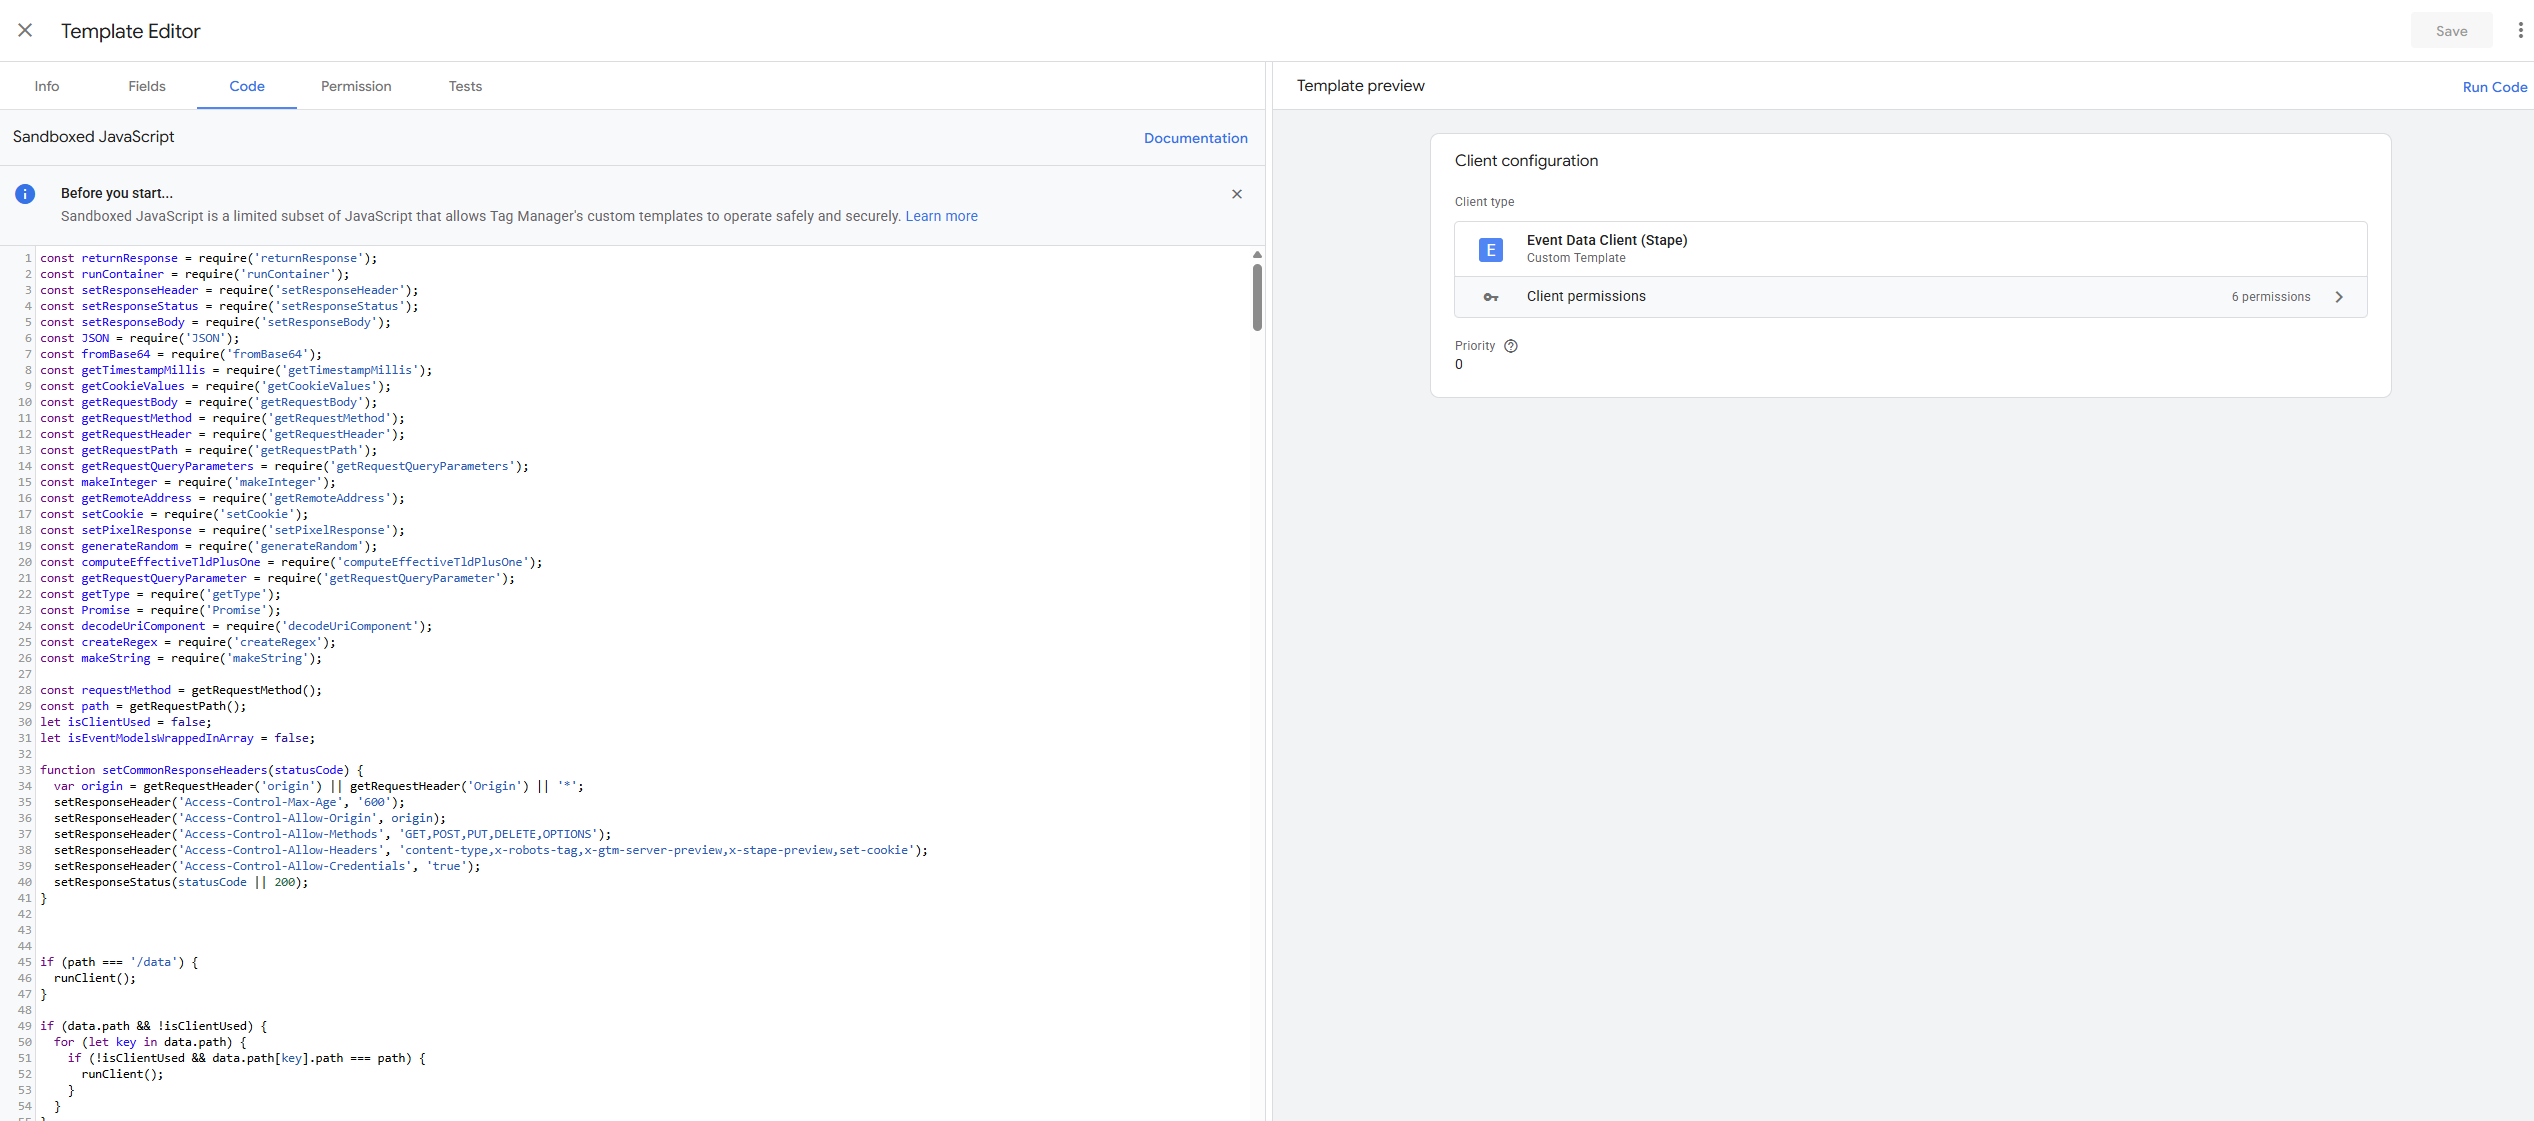Image resolution: width=2534 pixels, height=1121 pixels.
Task: Open the Documentation link
Action: 1195,138
